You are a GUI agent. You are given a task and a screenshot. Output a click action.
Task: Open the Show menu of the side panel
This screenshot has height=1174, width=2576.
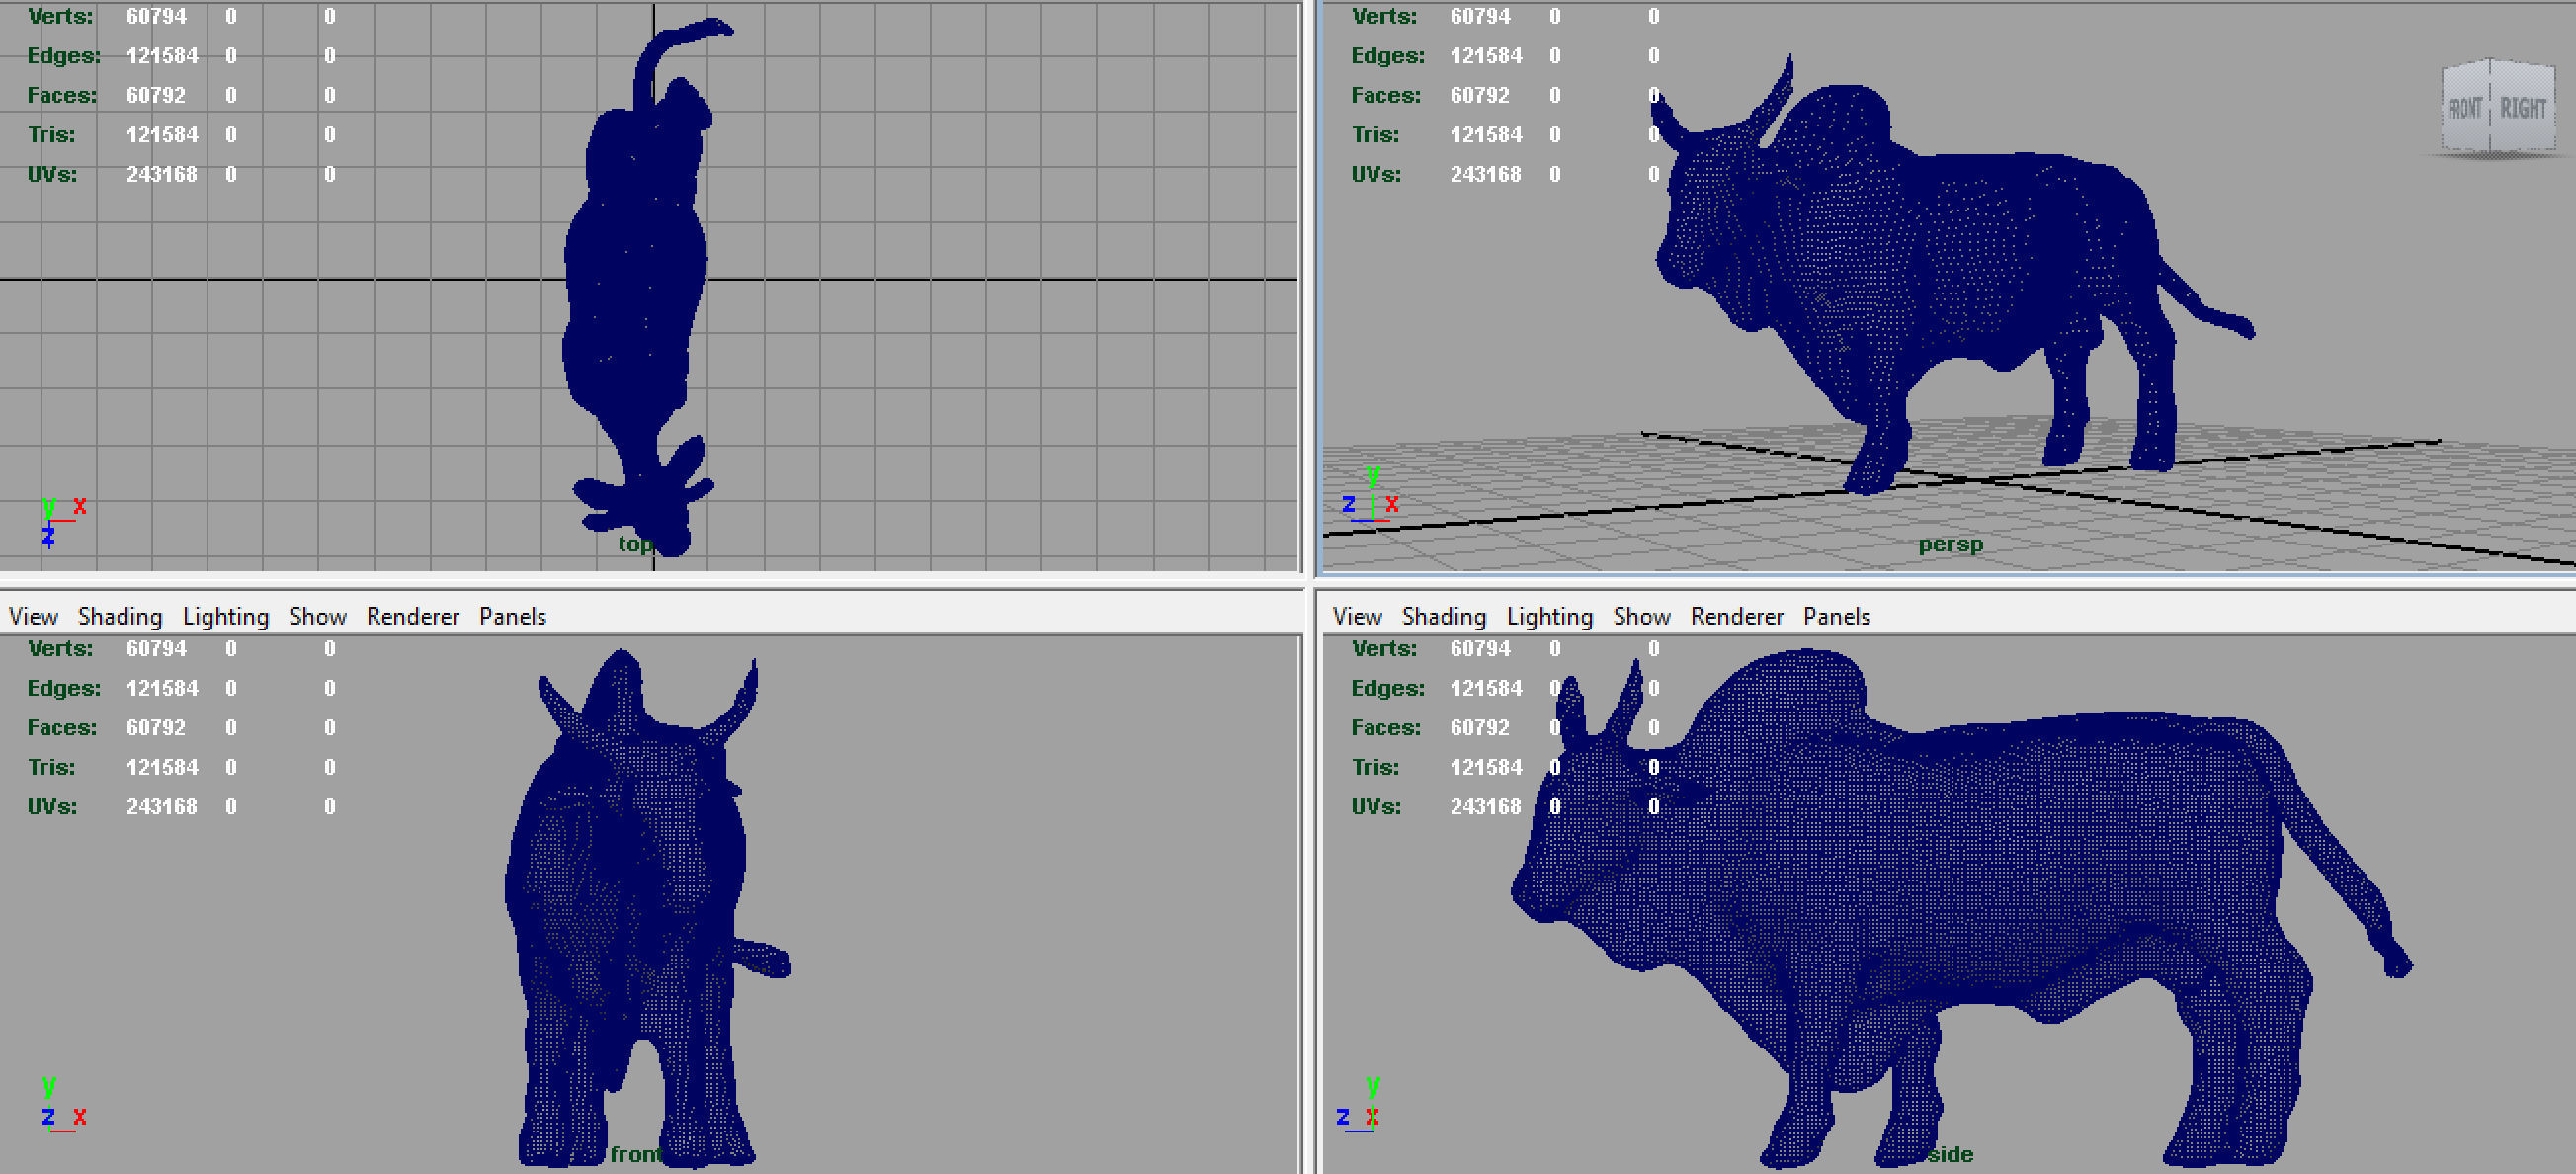click(1641, 616)
